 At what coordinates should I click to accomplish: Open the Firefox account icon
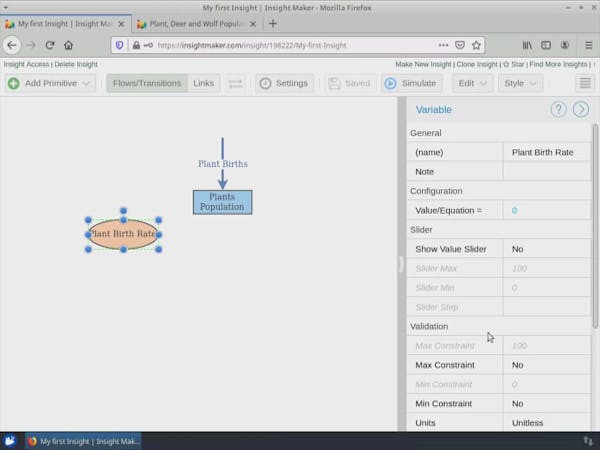pyautogui.click(x=565, y=45)
